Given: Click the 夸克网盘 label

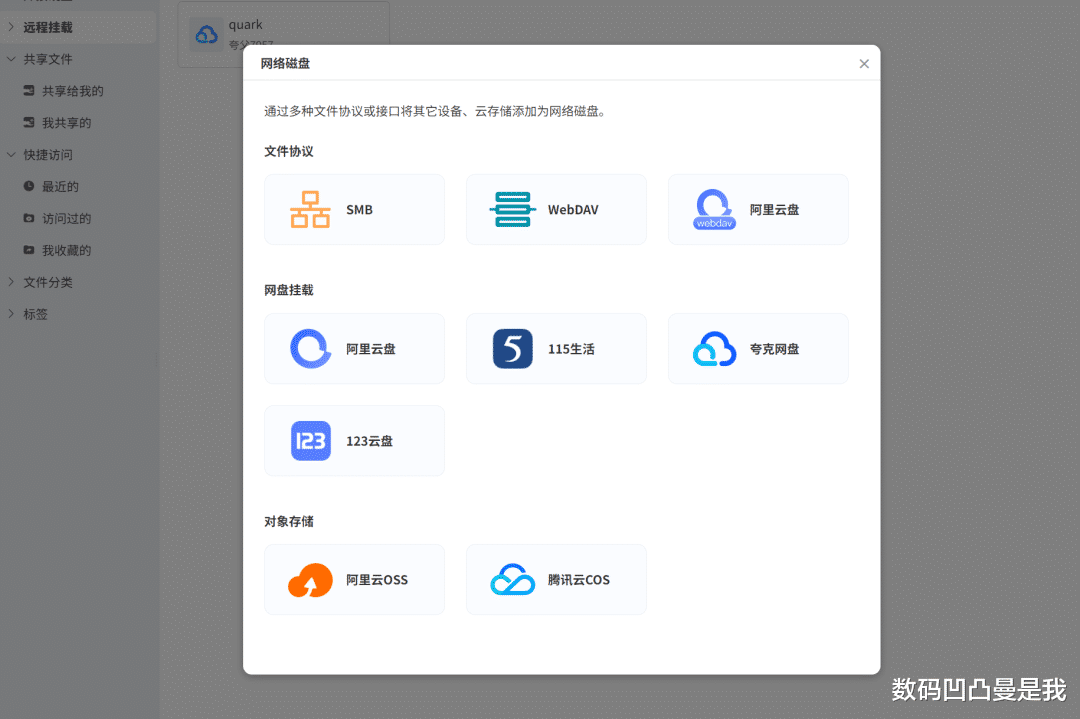Looking at the screenshot, I should (x=774, y=349).
